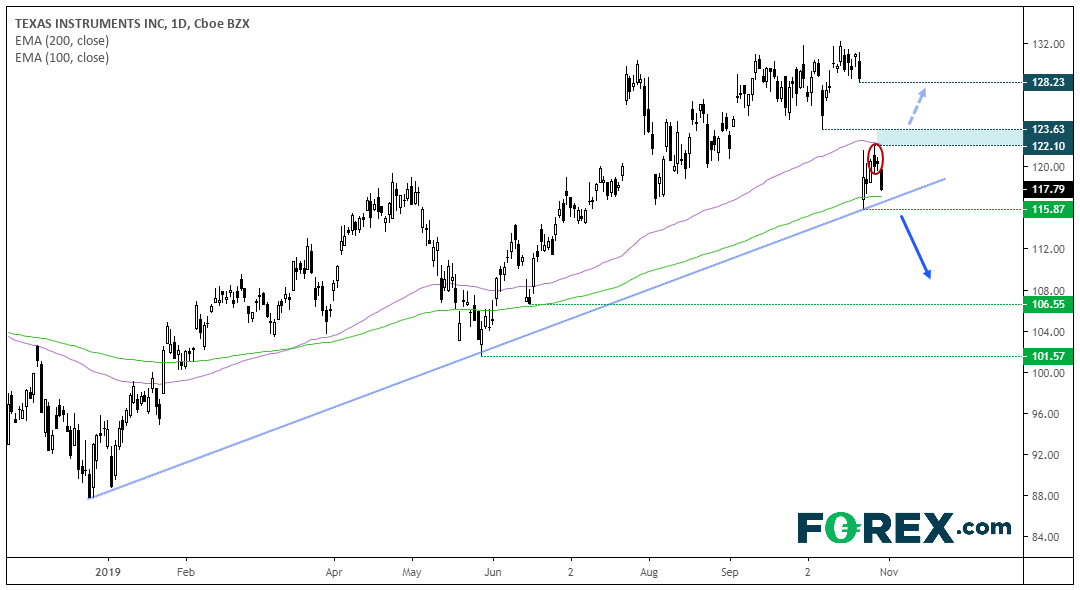The height and width of the screenshot is (590, 1080).
Task: Click the TEXAS INSTRUMENTS INC chart title
Action: click(x=132, y=23)
